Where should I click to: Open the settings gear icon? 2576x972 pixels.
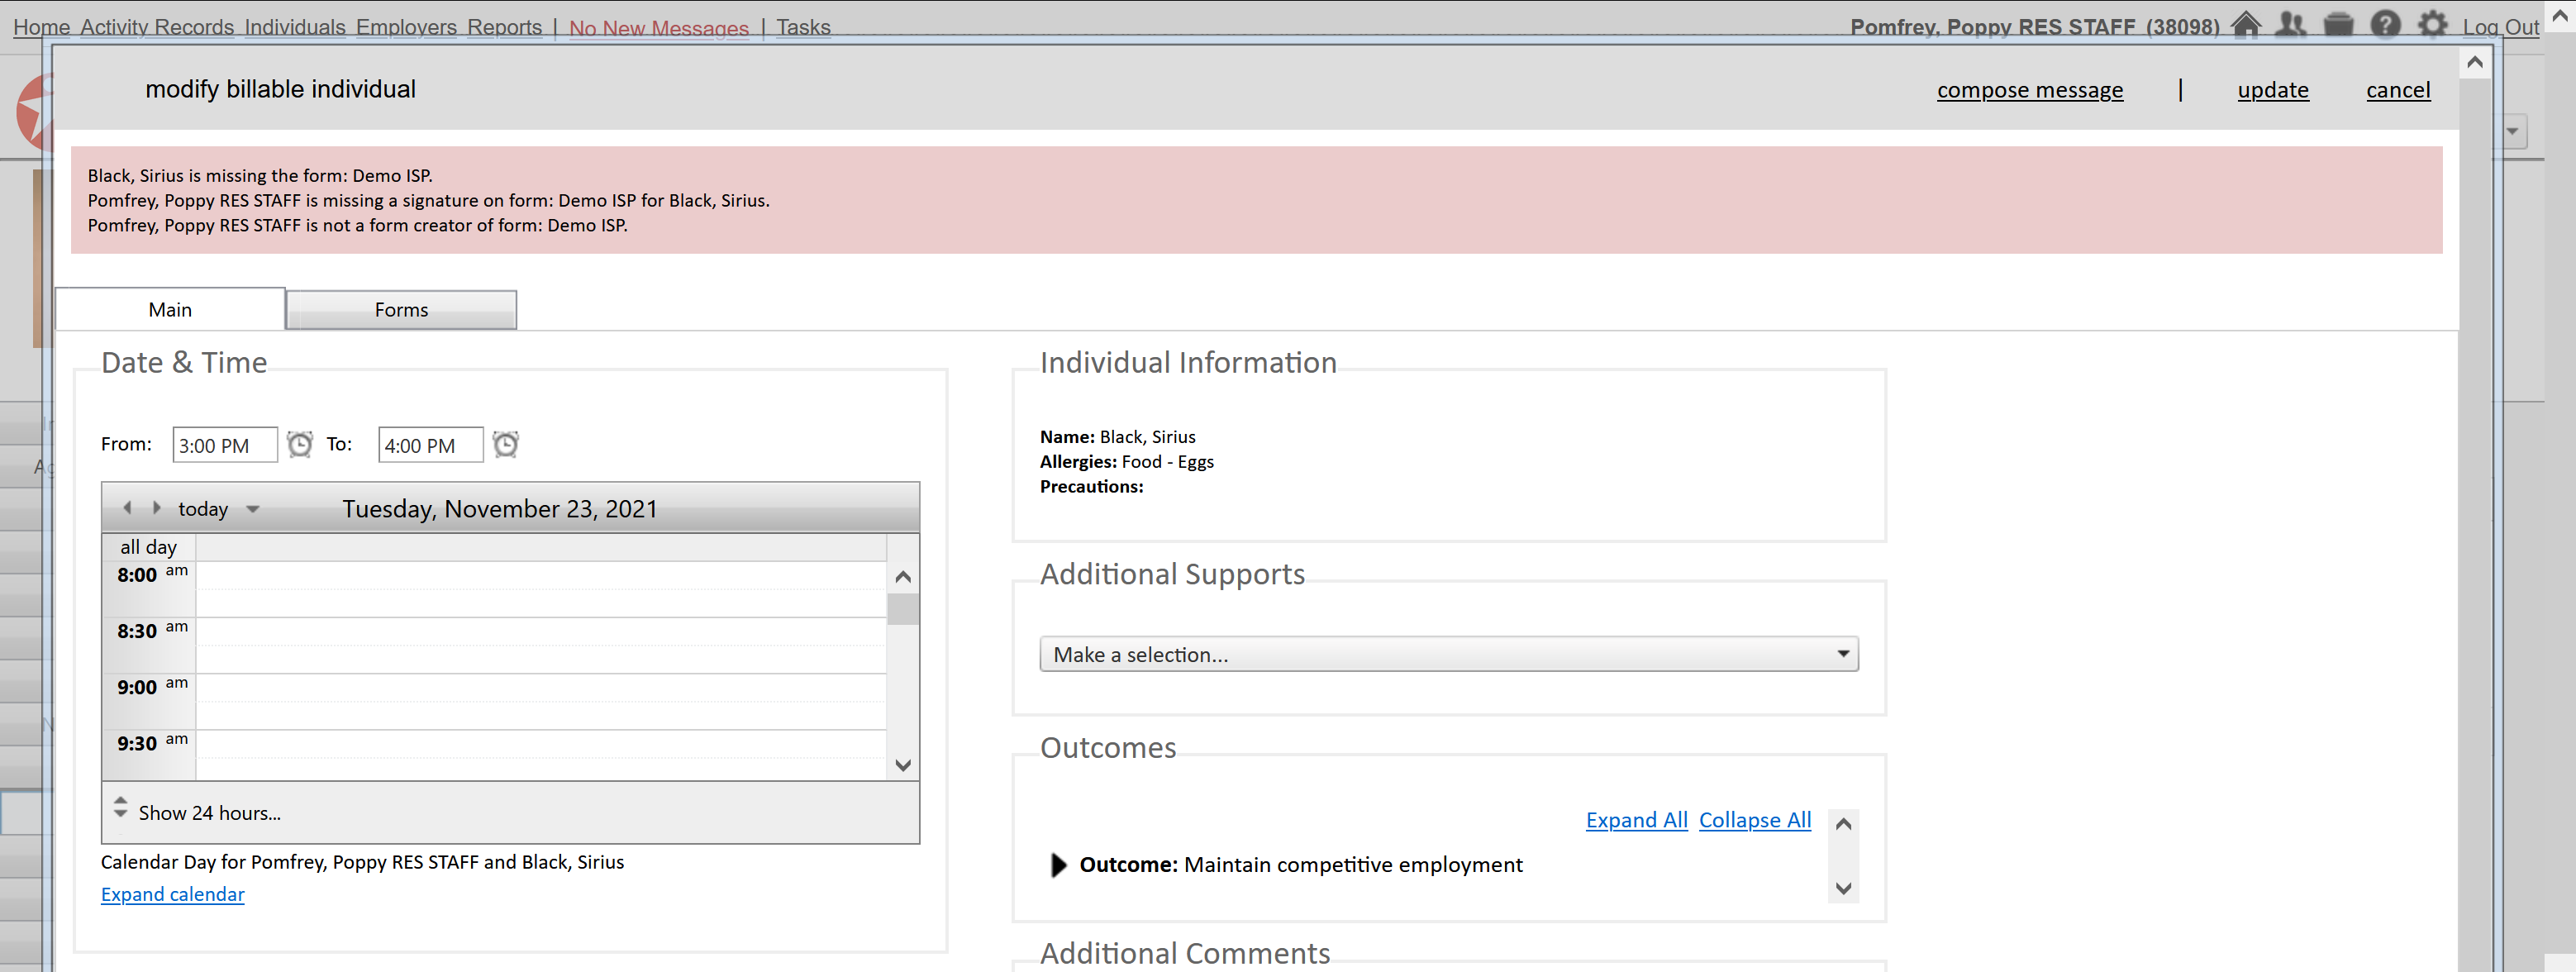coord(2432,25)
